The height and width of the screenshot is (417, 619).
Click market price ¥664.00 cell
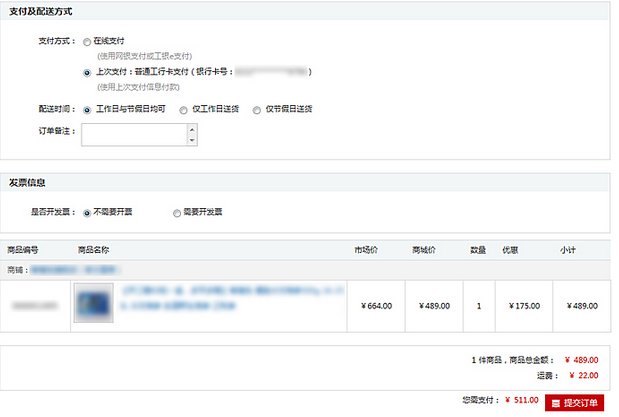pyautogui.click(x=376, y=306)
